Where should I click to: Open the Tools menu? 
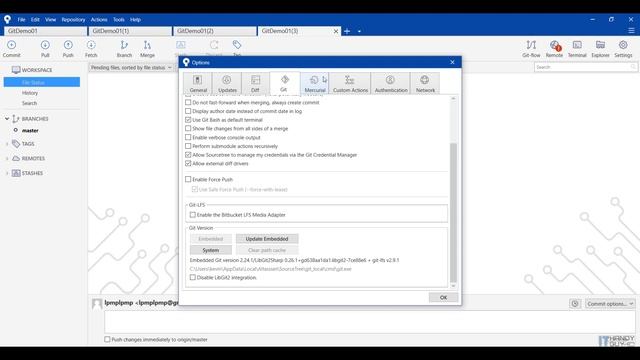119,20
